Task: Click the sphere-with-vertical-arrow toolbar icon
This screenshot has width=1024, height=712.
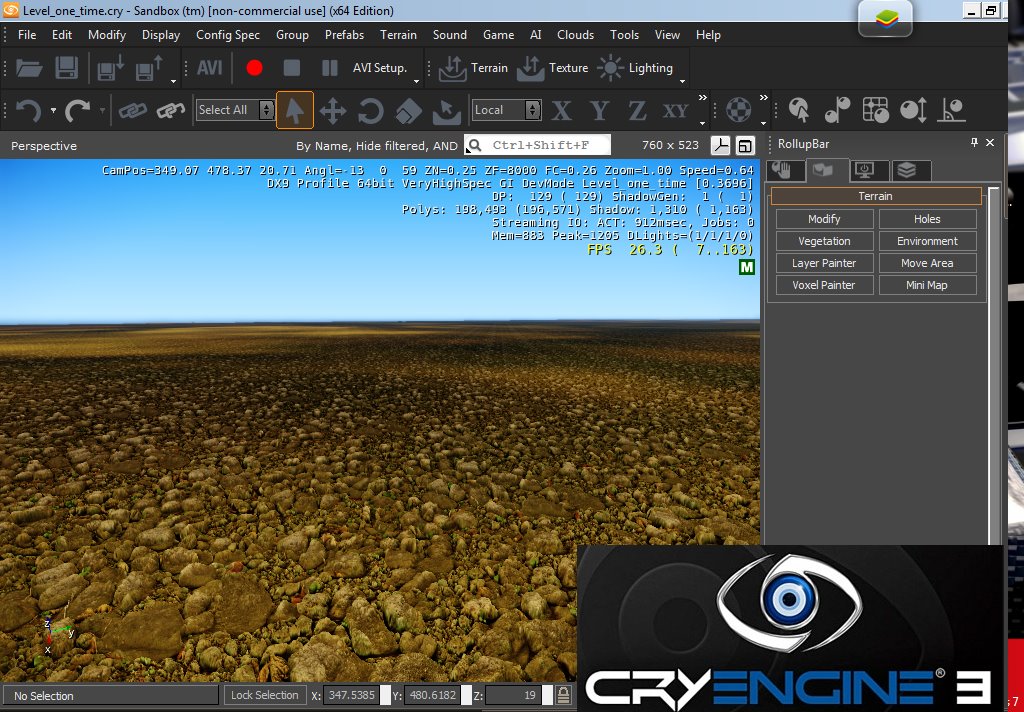Action: (913, 110)
